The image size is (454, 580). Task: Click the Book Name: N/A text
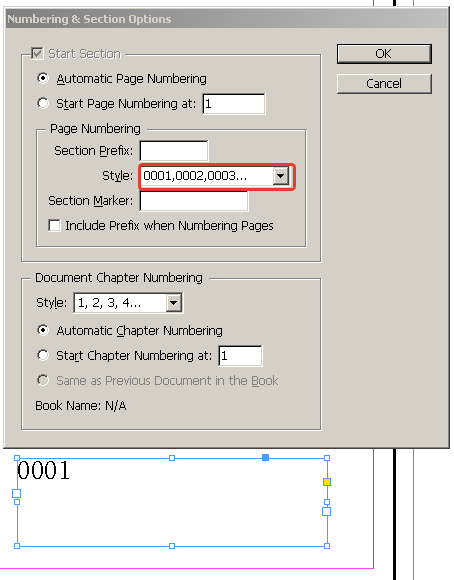tap(81, 406)
